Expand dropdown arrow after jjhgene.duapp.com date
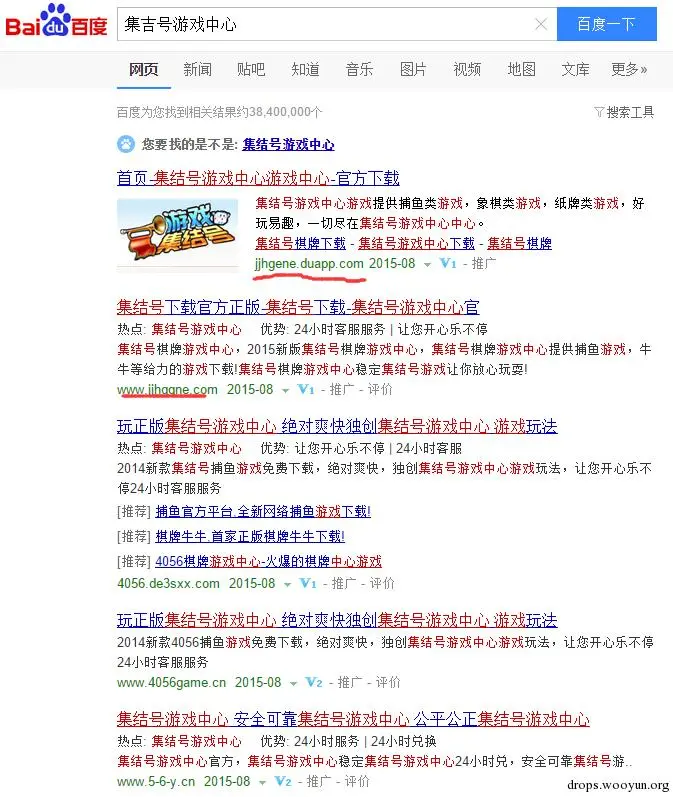 click(x=427, y=265)
